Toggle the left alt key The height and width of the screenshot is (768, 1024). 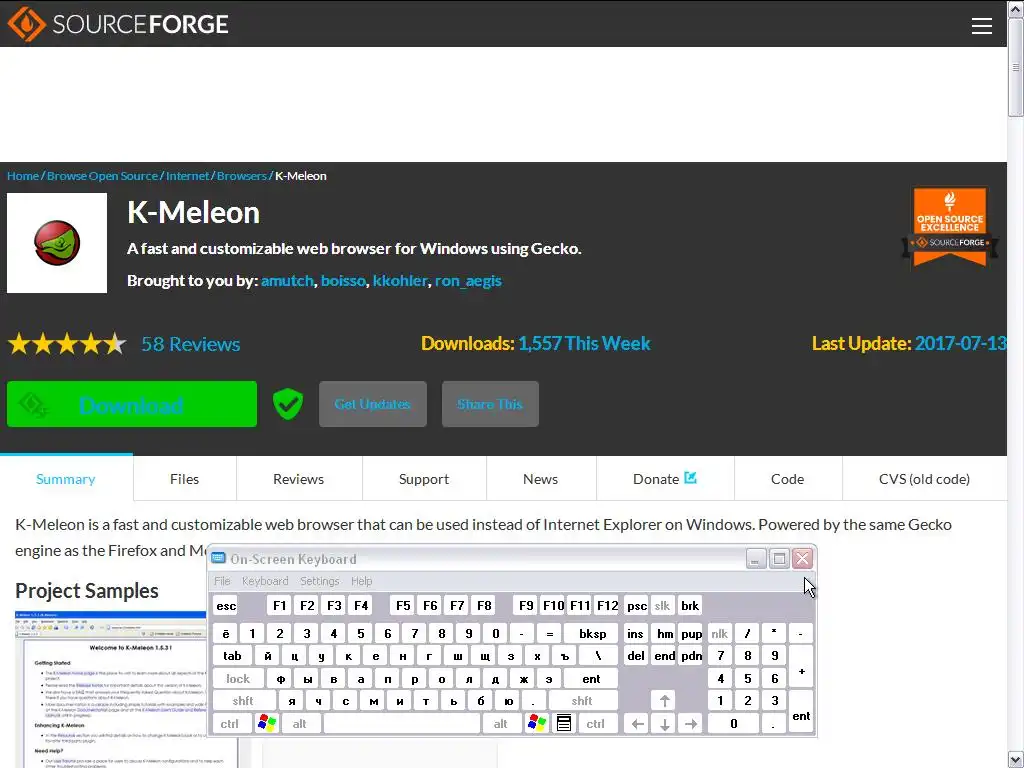point(300,723)
